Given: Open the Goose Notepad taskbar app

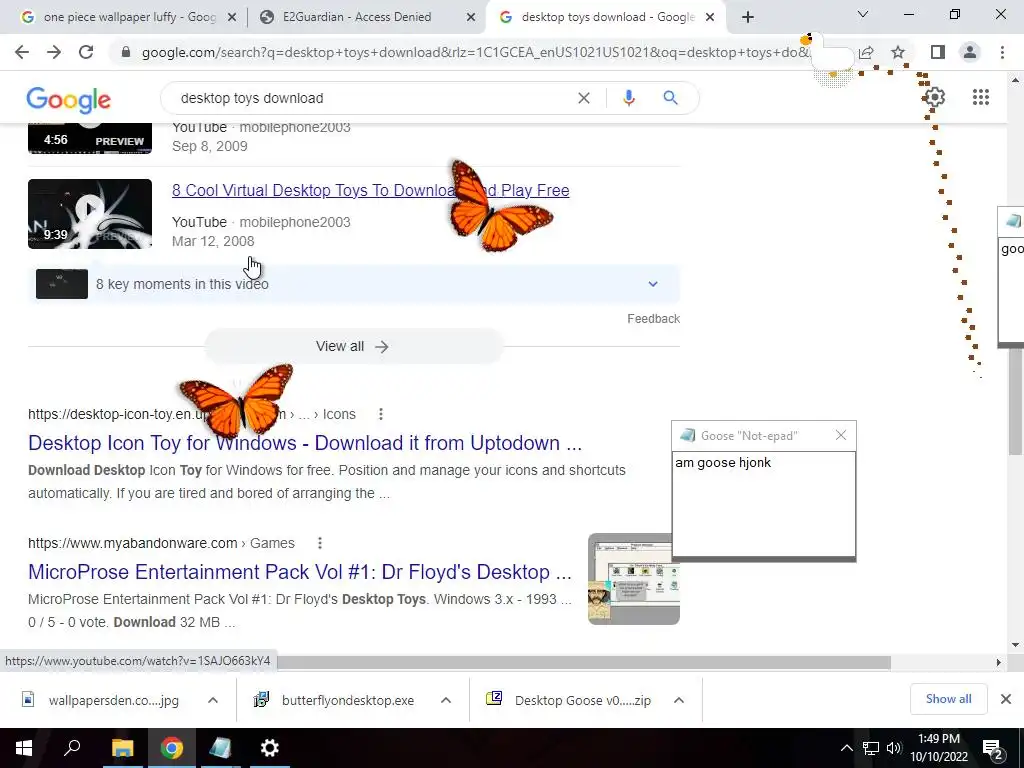Looking at the screenshot, I should [x=220, y=748].
